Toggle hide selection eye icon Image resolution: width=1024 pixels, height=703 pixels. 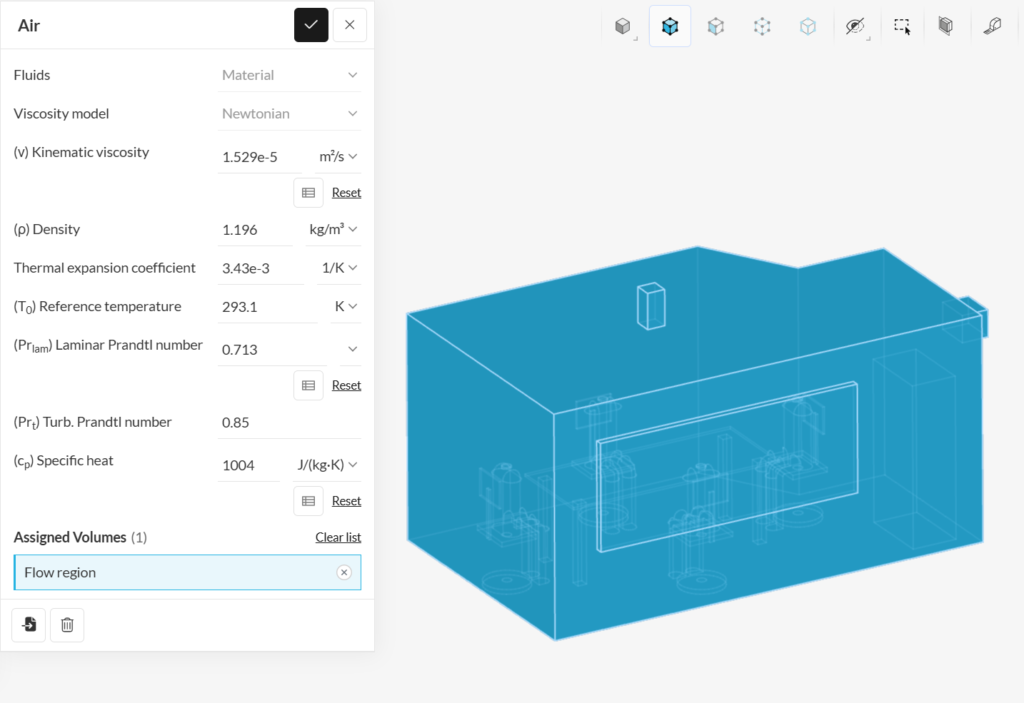tap(855, 26)
